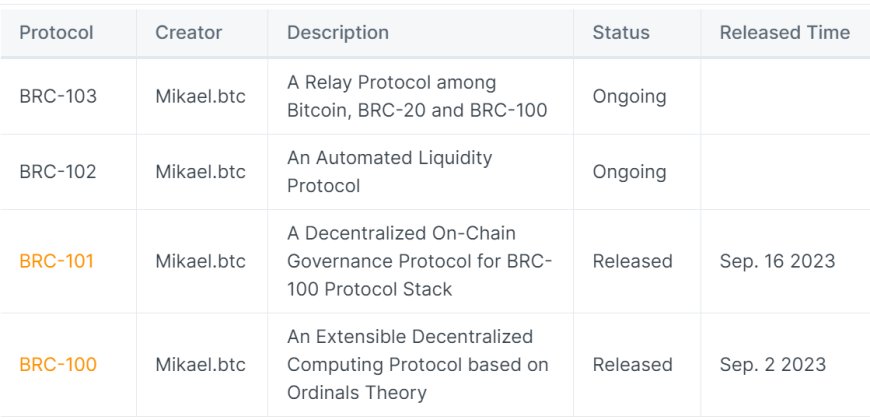Click the Released Time column header

click(x=785, y=33)
